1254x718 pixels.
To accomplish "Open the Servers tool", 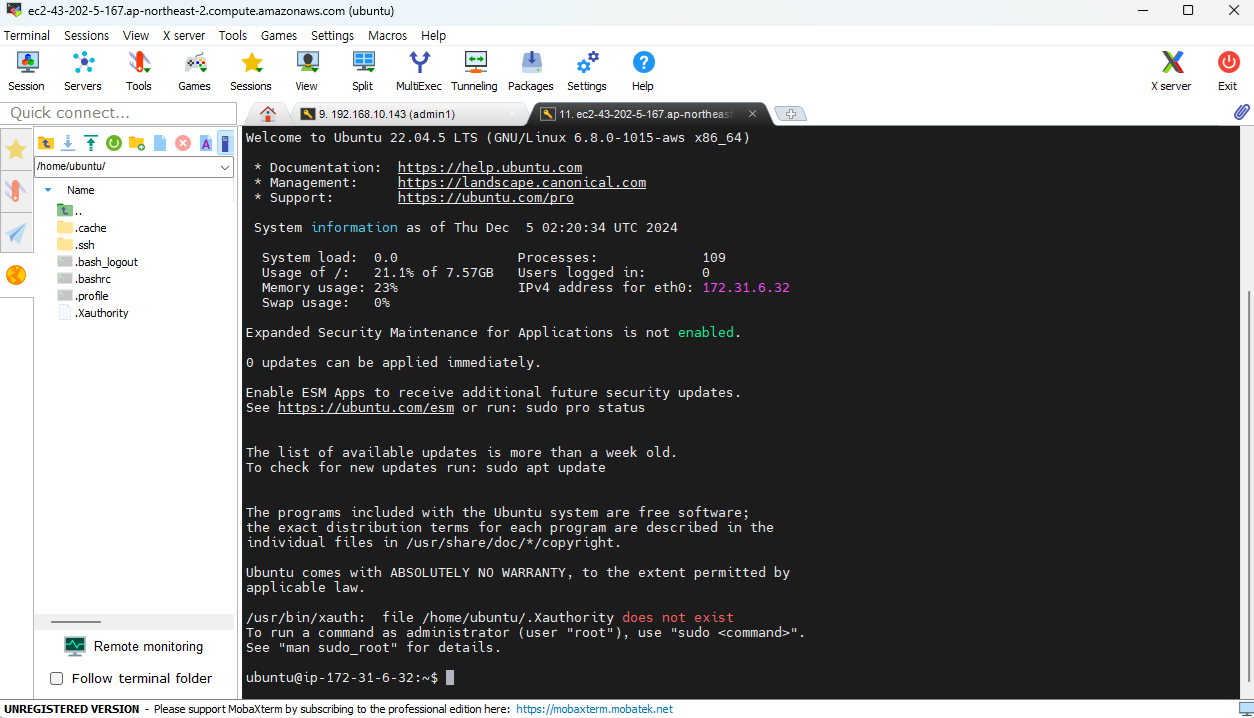I will pyautogui.click(x=83, y=71).
